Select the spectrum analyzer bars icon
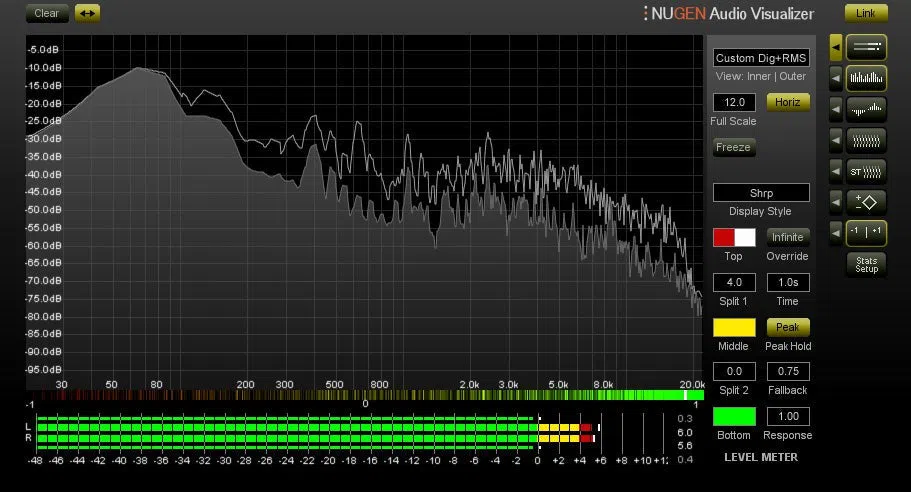Screen dimensions: 911x492 point(866,78)
